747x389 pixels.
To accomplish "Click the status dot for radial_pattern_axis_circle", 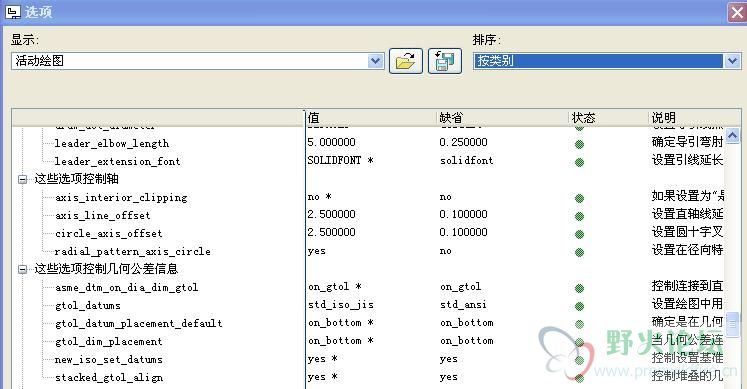I will tap(579, 252).
